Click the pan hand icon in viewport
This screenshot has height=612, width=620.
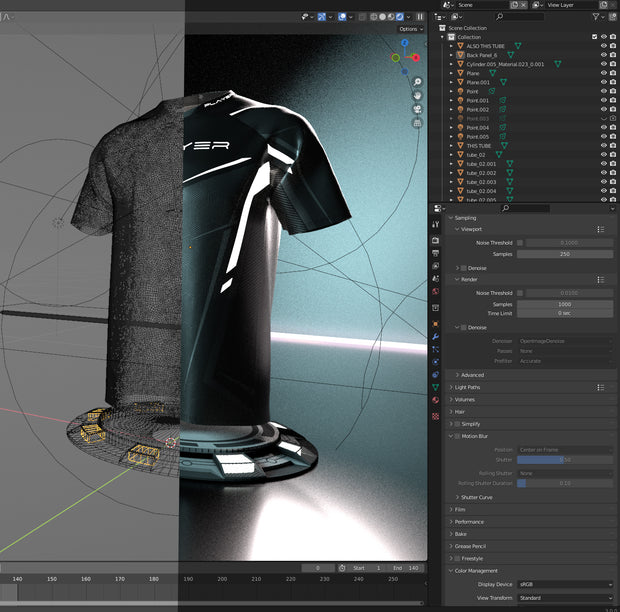[x=417, y=95]
